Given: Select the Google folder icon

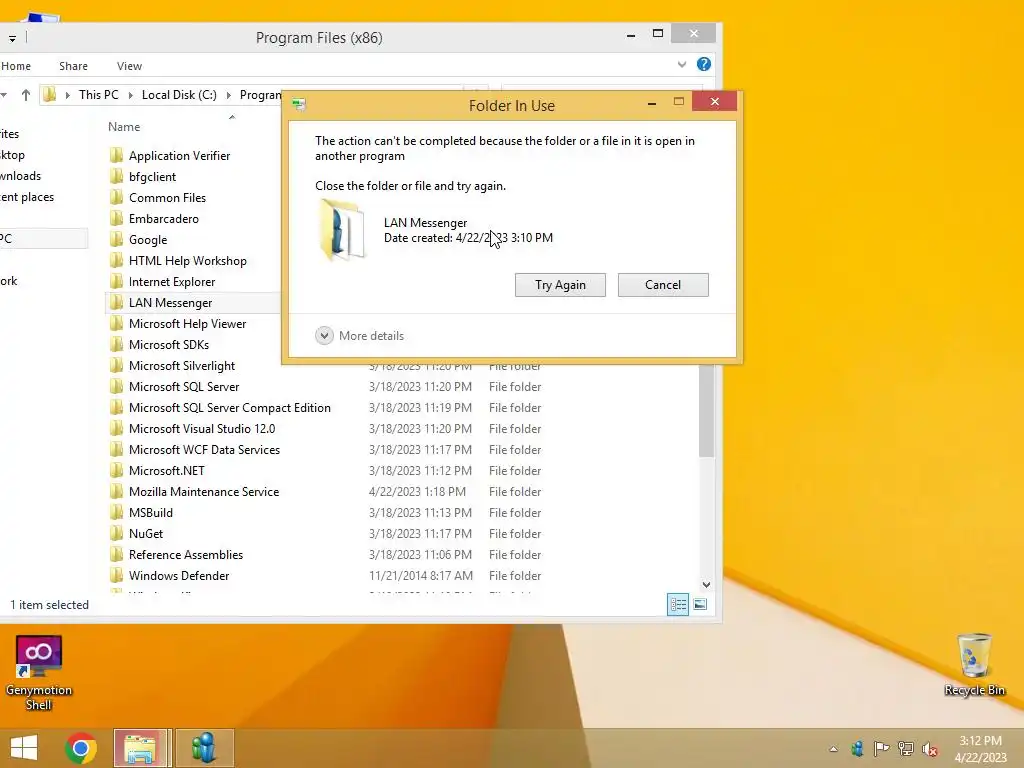Looking at the screenshot, I should (x=116, y=240).
